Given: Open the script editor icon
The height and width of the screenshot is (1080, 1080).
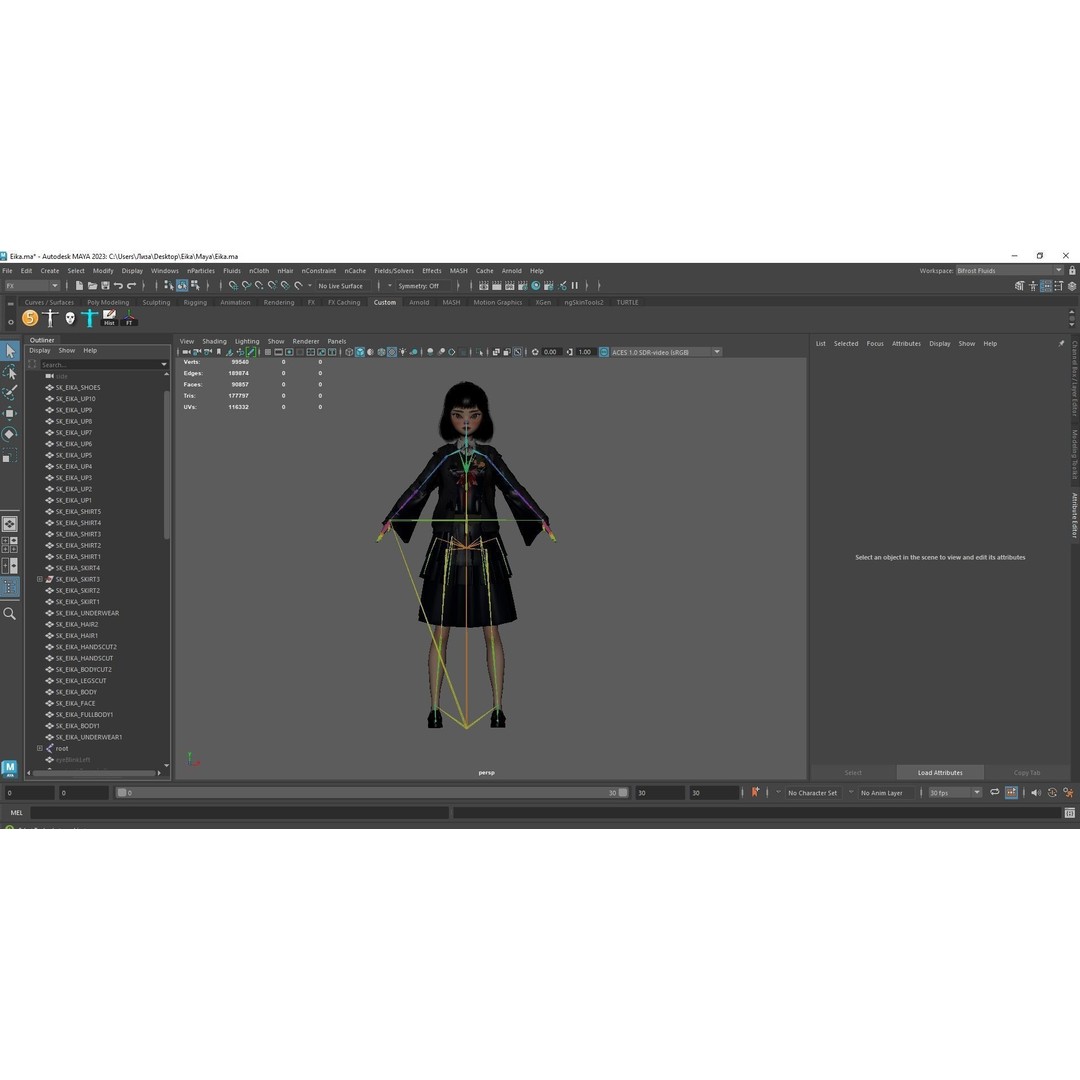Looking at the screenshot, I should (1070, 813).
